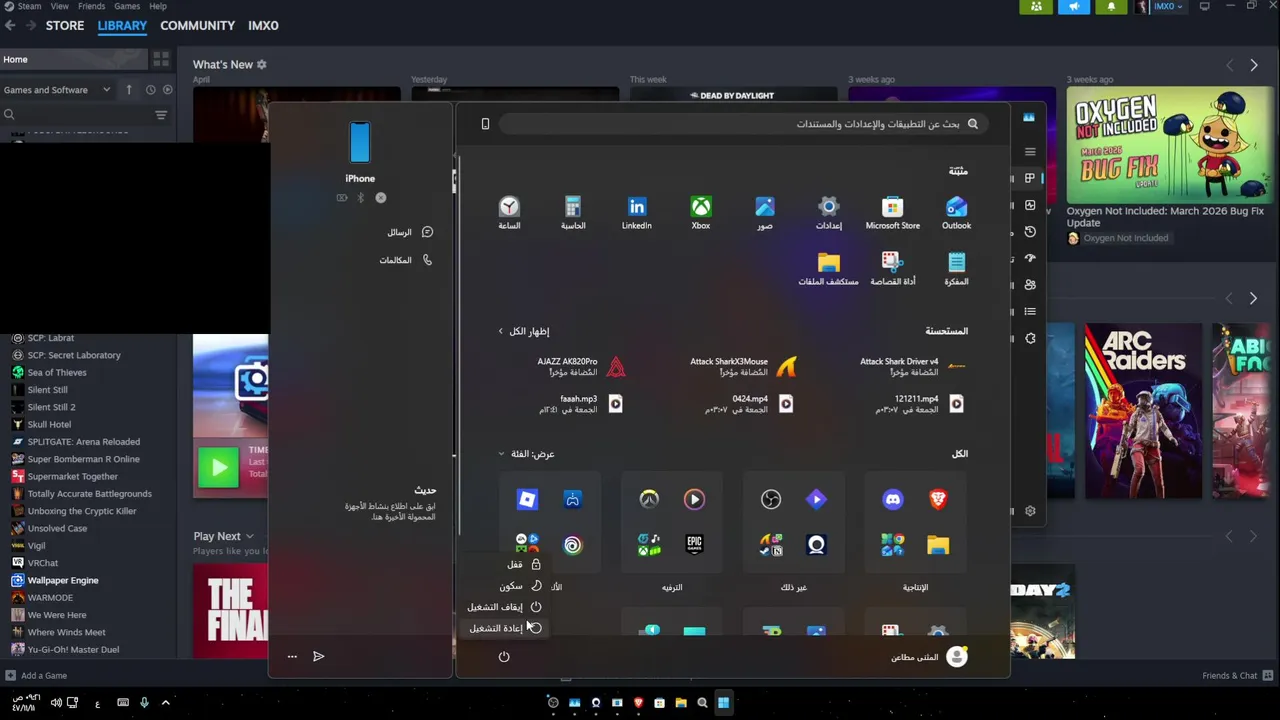Click the Windows Start button on taskbar
Viewport: 1280px width, 720px height.
tap(723, 703)
